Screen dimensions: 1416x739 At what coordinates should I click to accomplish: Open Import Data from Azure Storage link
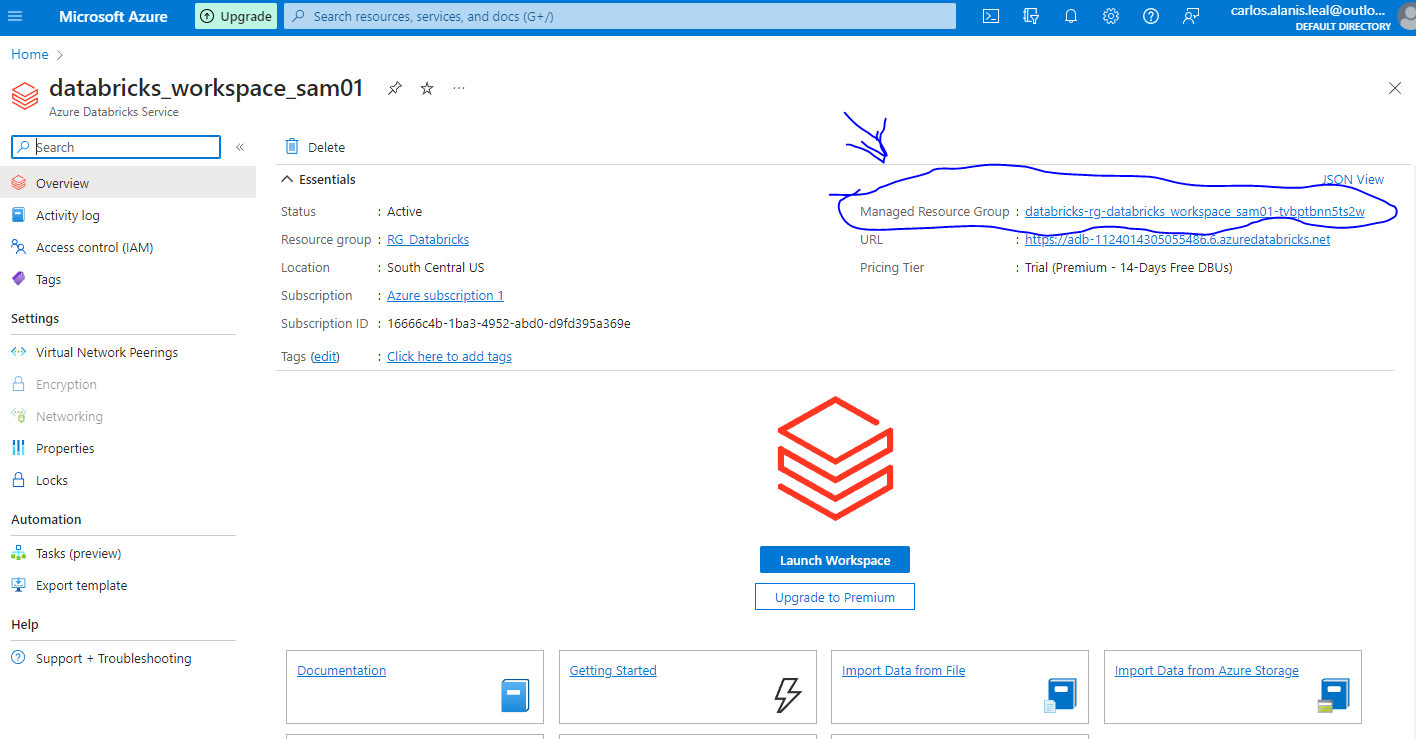tap(1207, 670)
